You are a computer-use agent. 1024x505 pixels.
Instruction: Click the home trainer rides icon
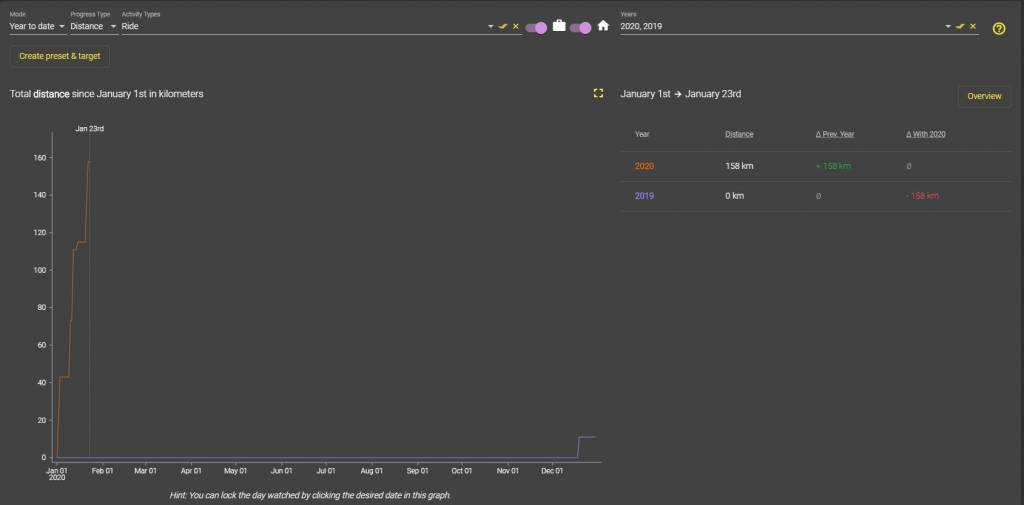click(x=603, y=26)
